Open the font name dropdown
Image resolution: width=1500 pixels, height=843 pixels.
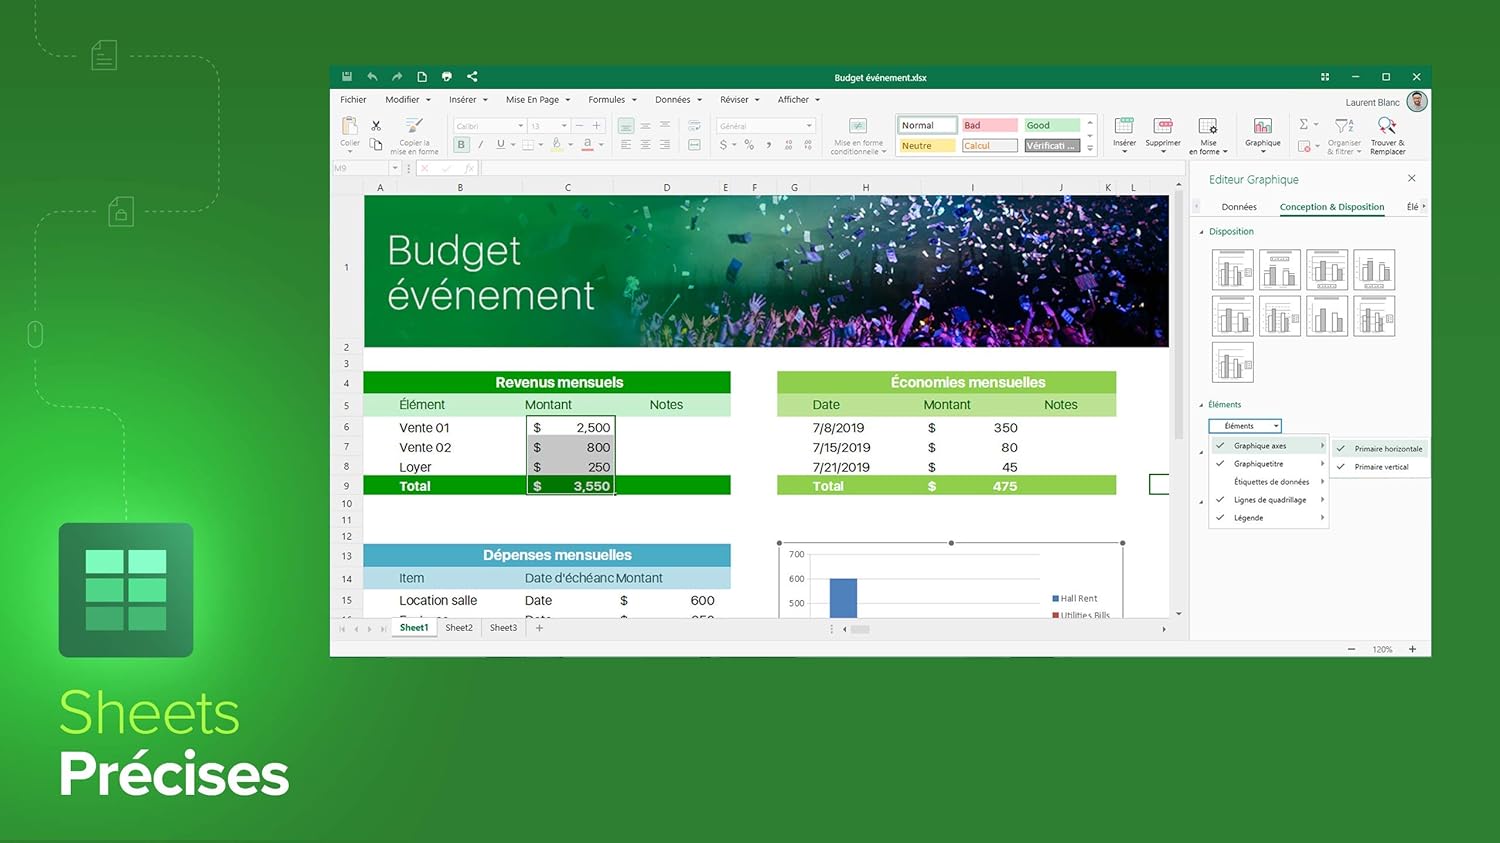(x=520, y=126)
